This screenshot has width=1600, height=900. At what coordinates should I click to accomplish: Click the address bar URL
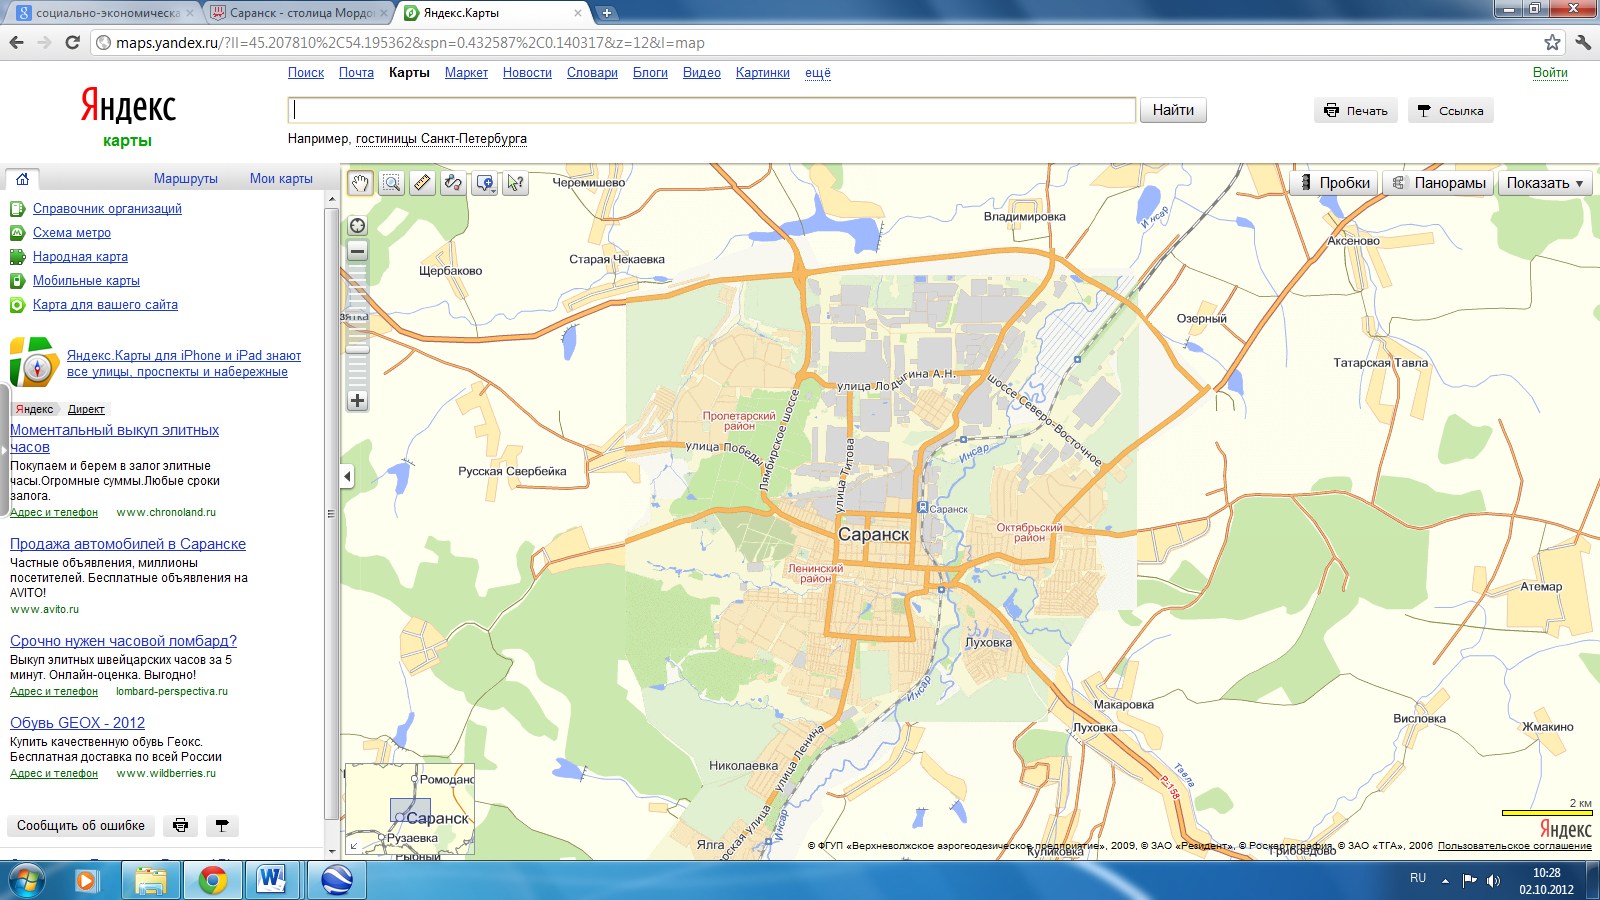pos(410,43)
